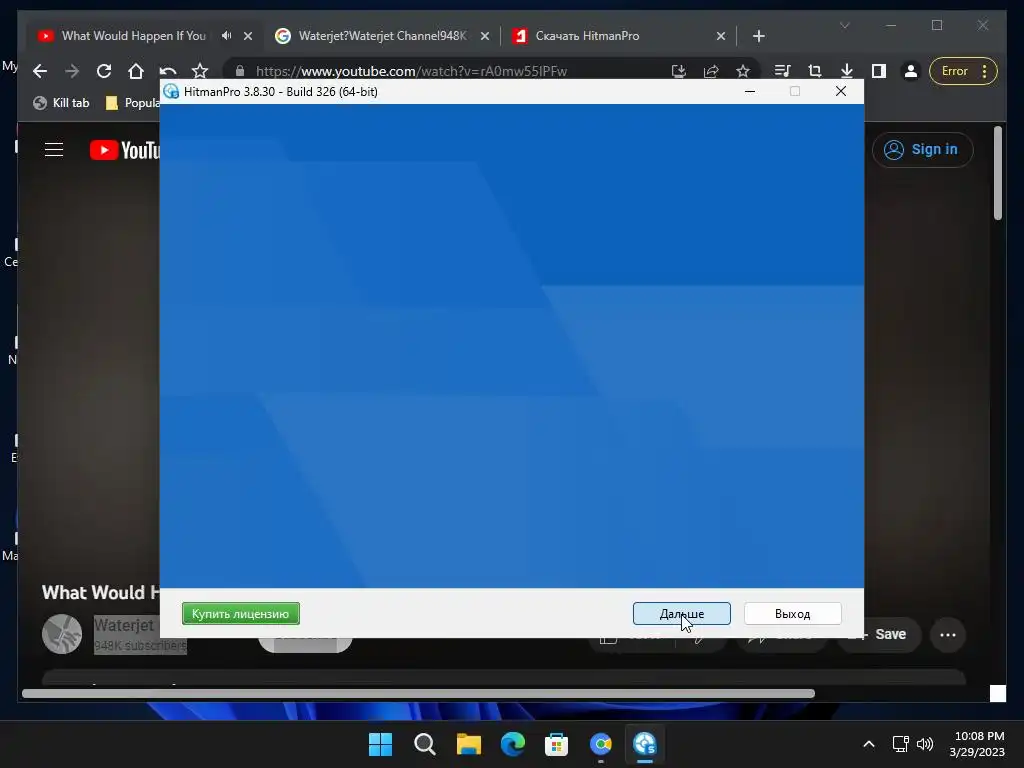Show hidden system tray icons

click(869, 744)
